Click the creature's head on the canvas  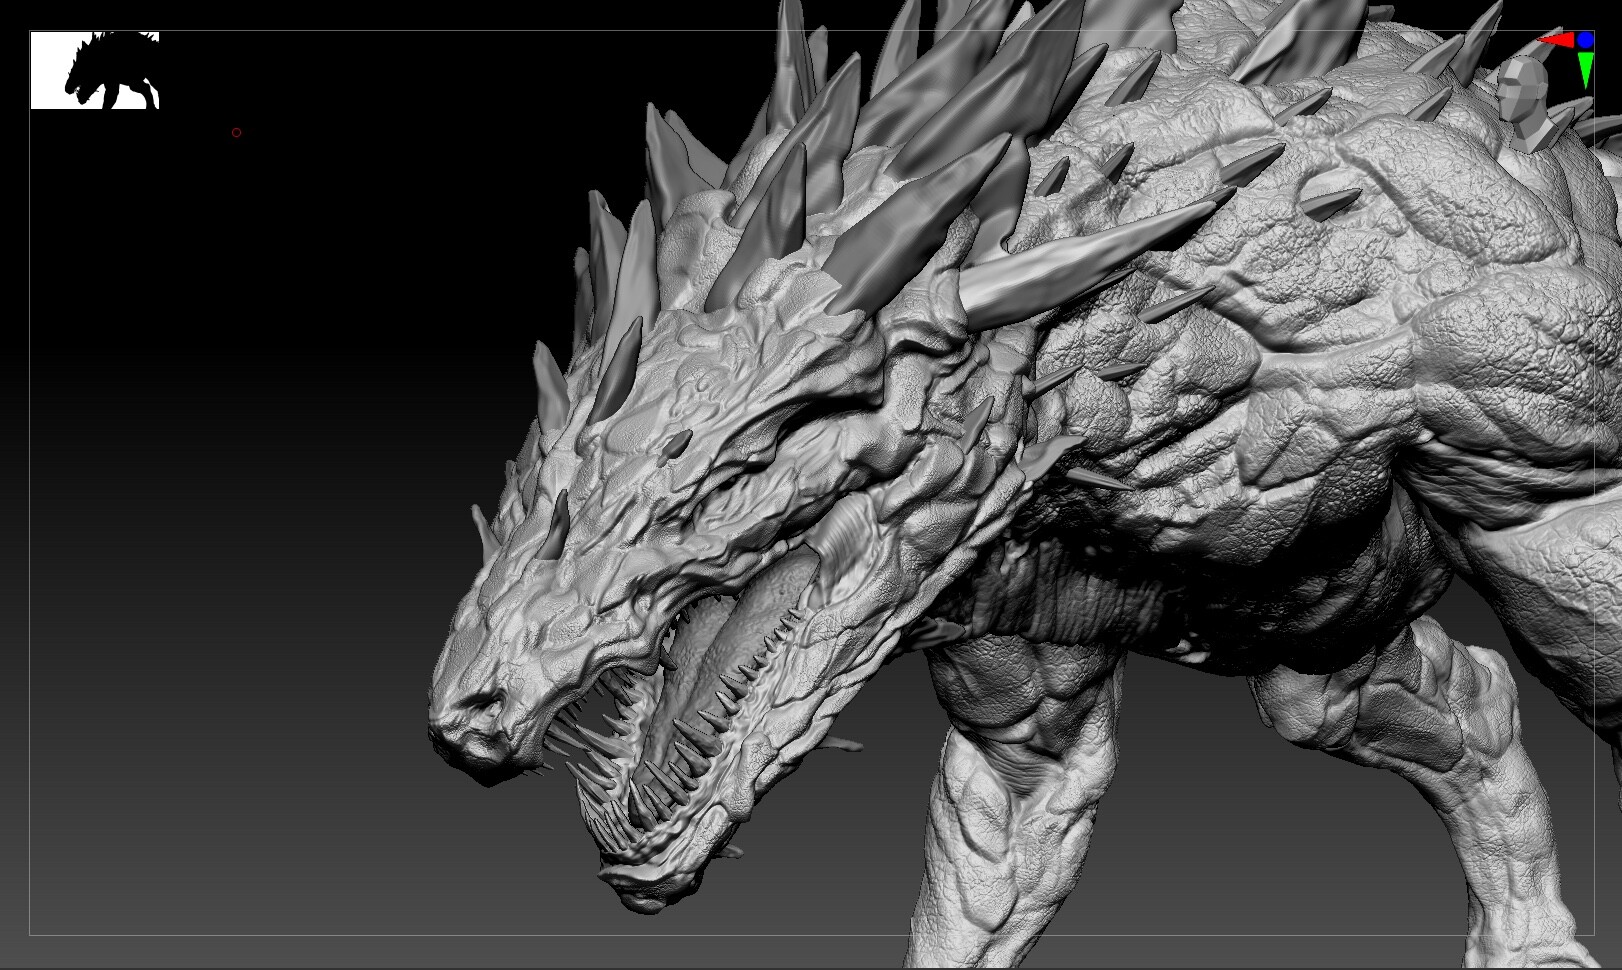click(x=650, y=550)
